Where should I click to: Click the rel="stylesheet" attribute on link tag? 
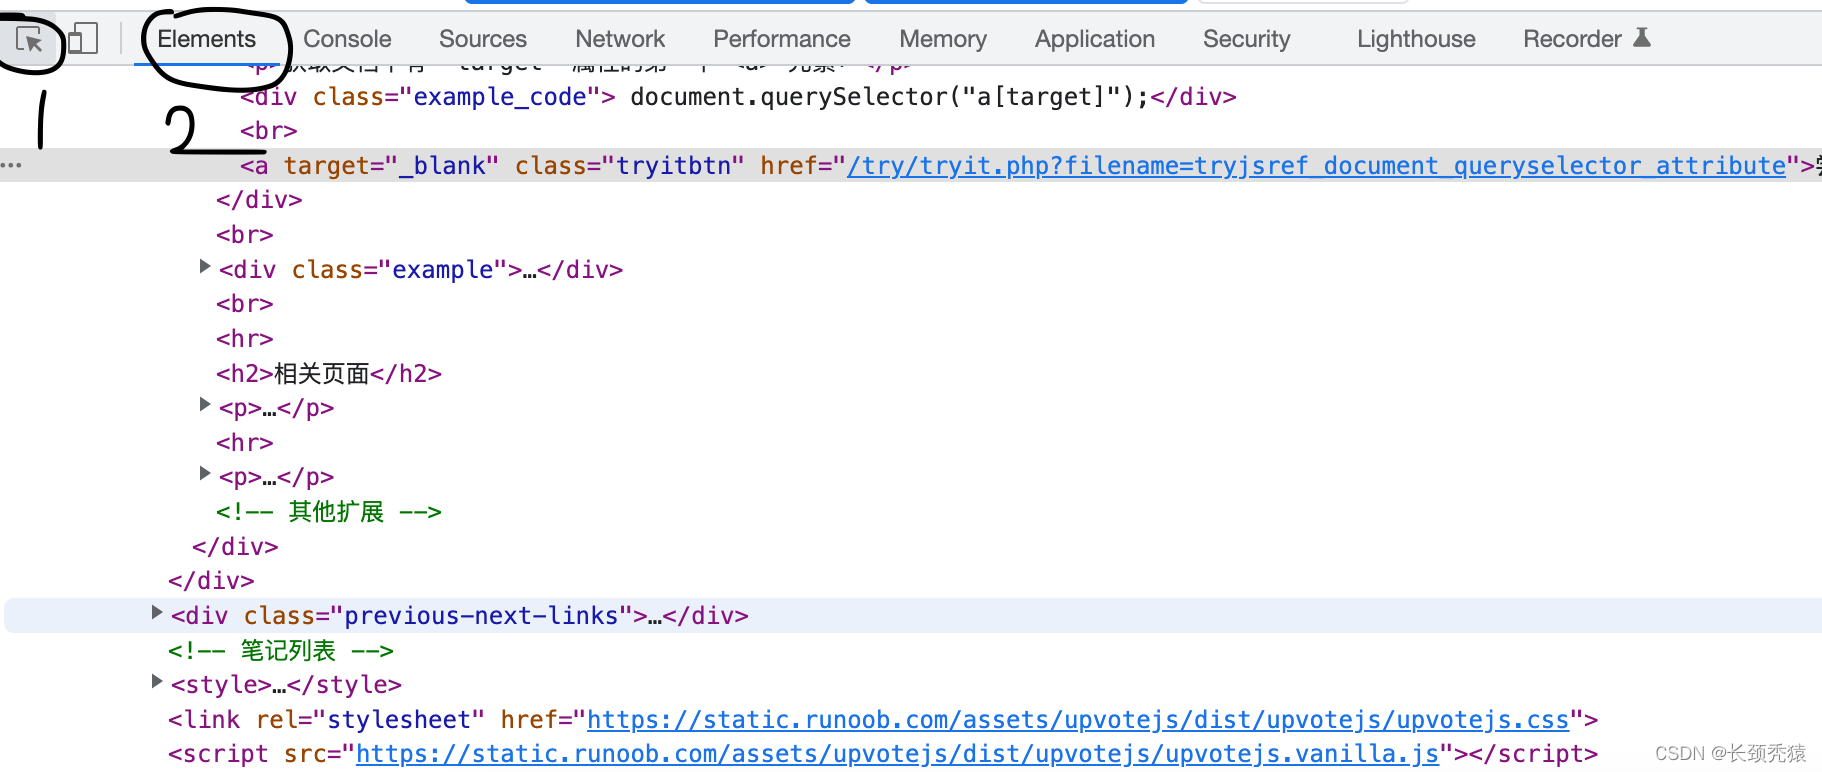point(371,720)
